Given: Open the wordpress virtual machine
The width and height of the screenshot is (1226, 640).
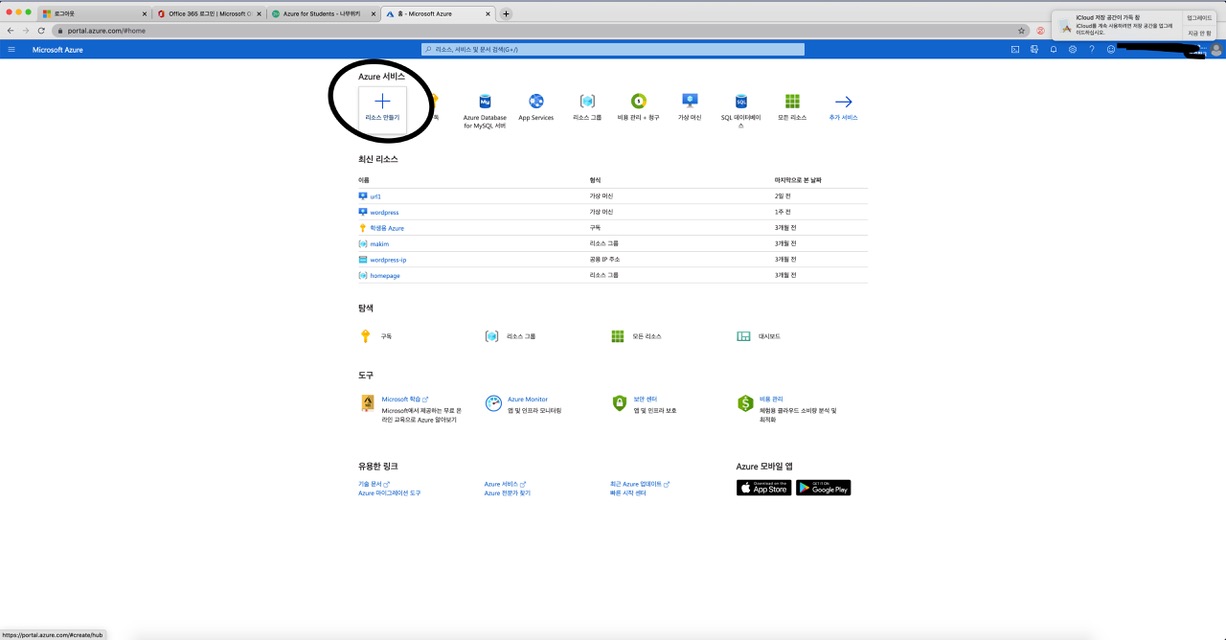Looking at the screenshot, I should (x=384, y=212).
